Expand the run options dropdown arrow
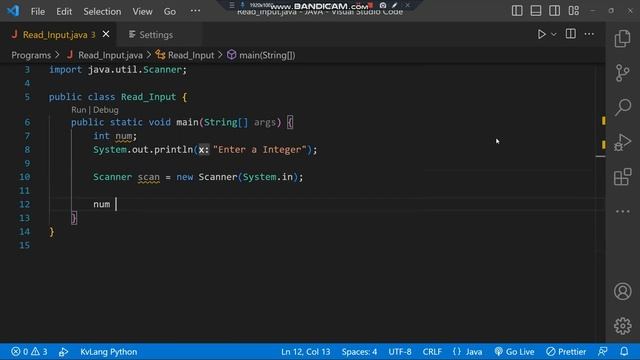Screen dimensions: 640x360 (554, 35)
